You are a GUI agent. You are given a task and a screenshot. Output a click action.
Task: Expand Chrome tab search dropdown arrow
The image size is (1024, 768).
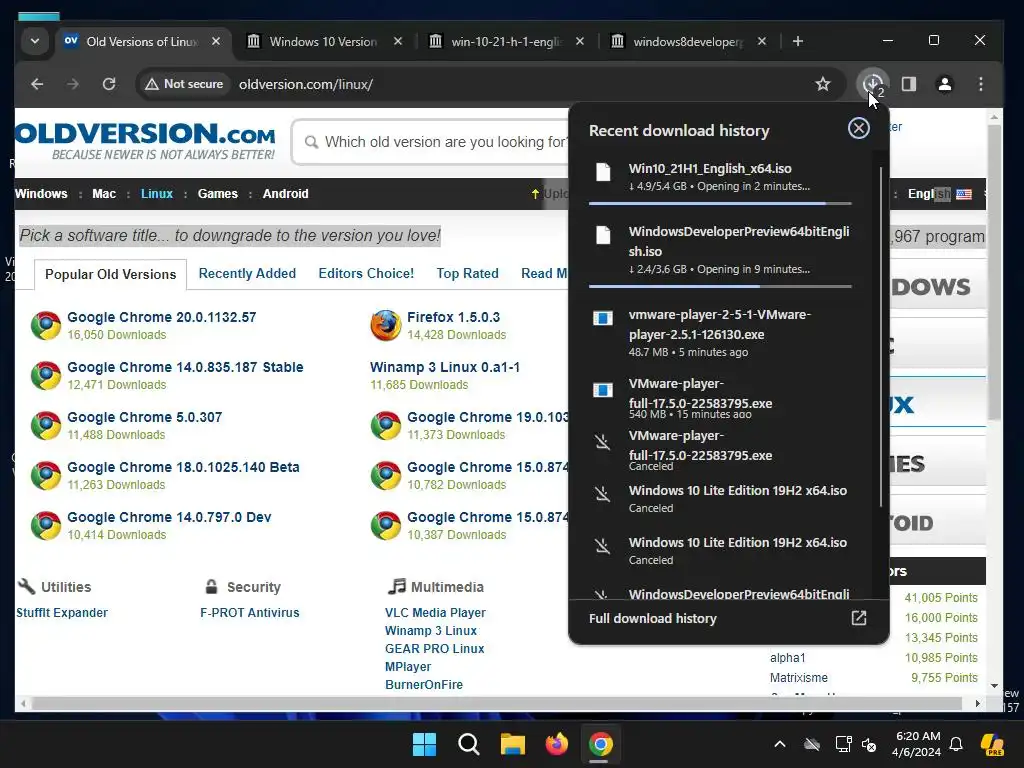click(x=35, y=41)
